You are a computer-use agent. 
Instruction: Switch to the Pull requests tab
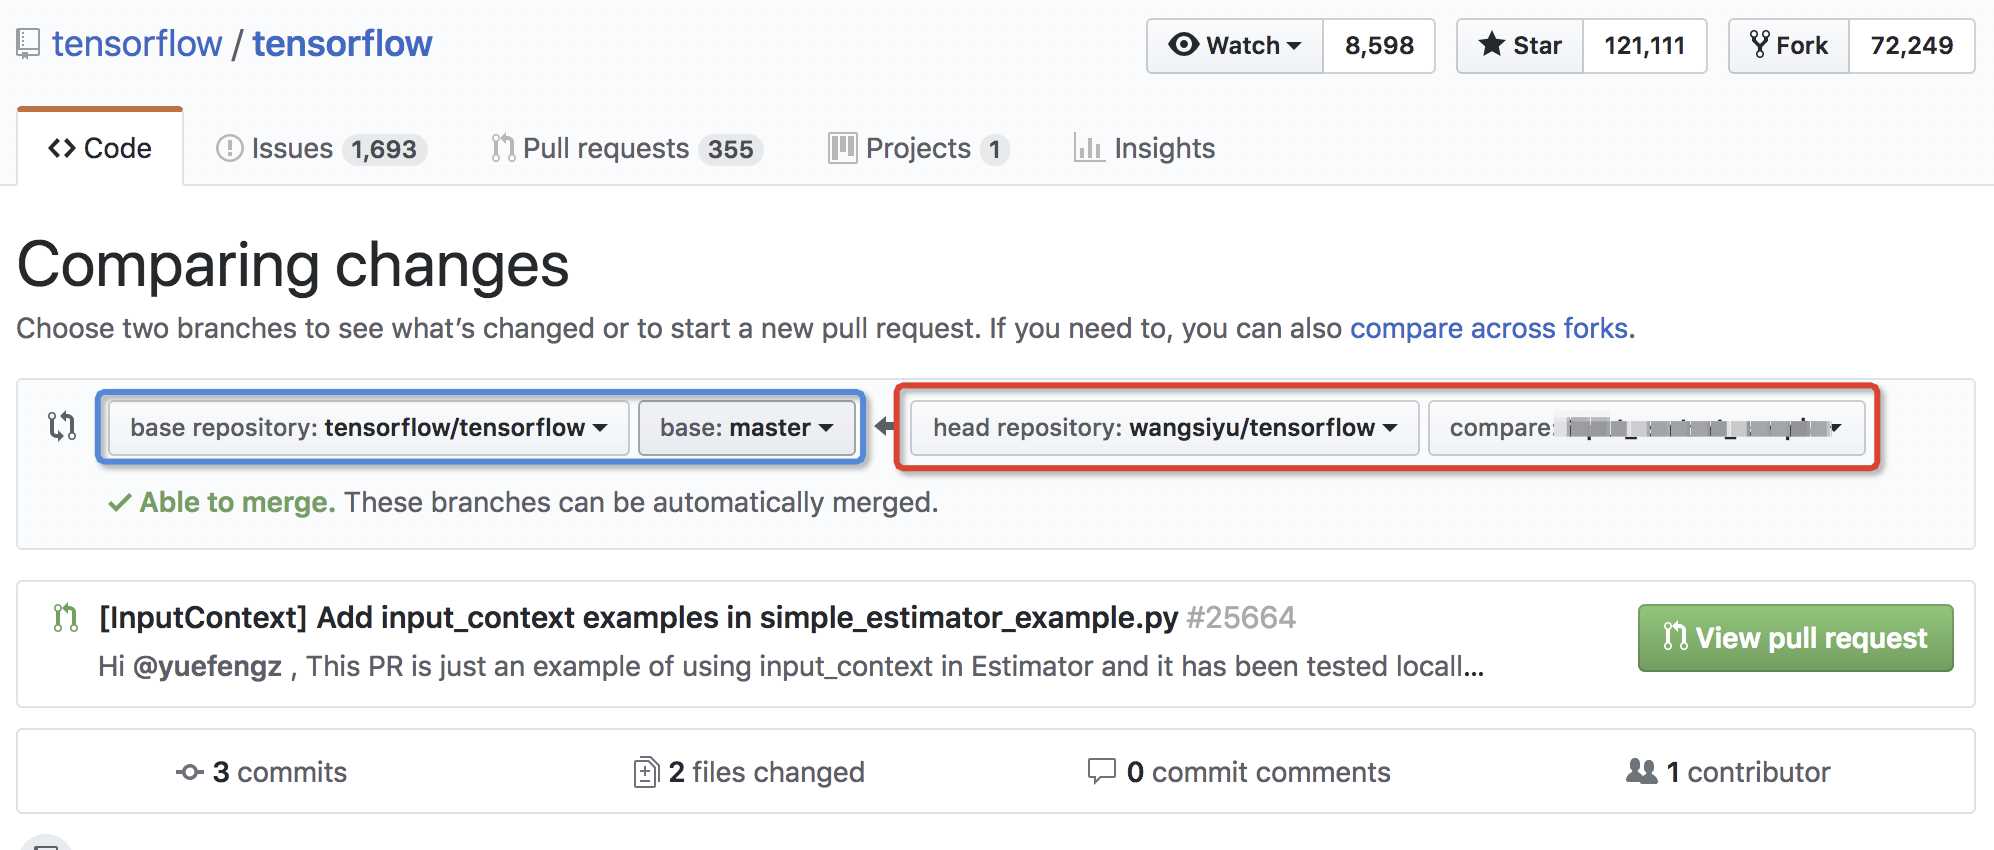pos(627,149)
